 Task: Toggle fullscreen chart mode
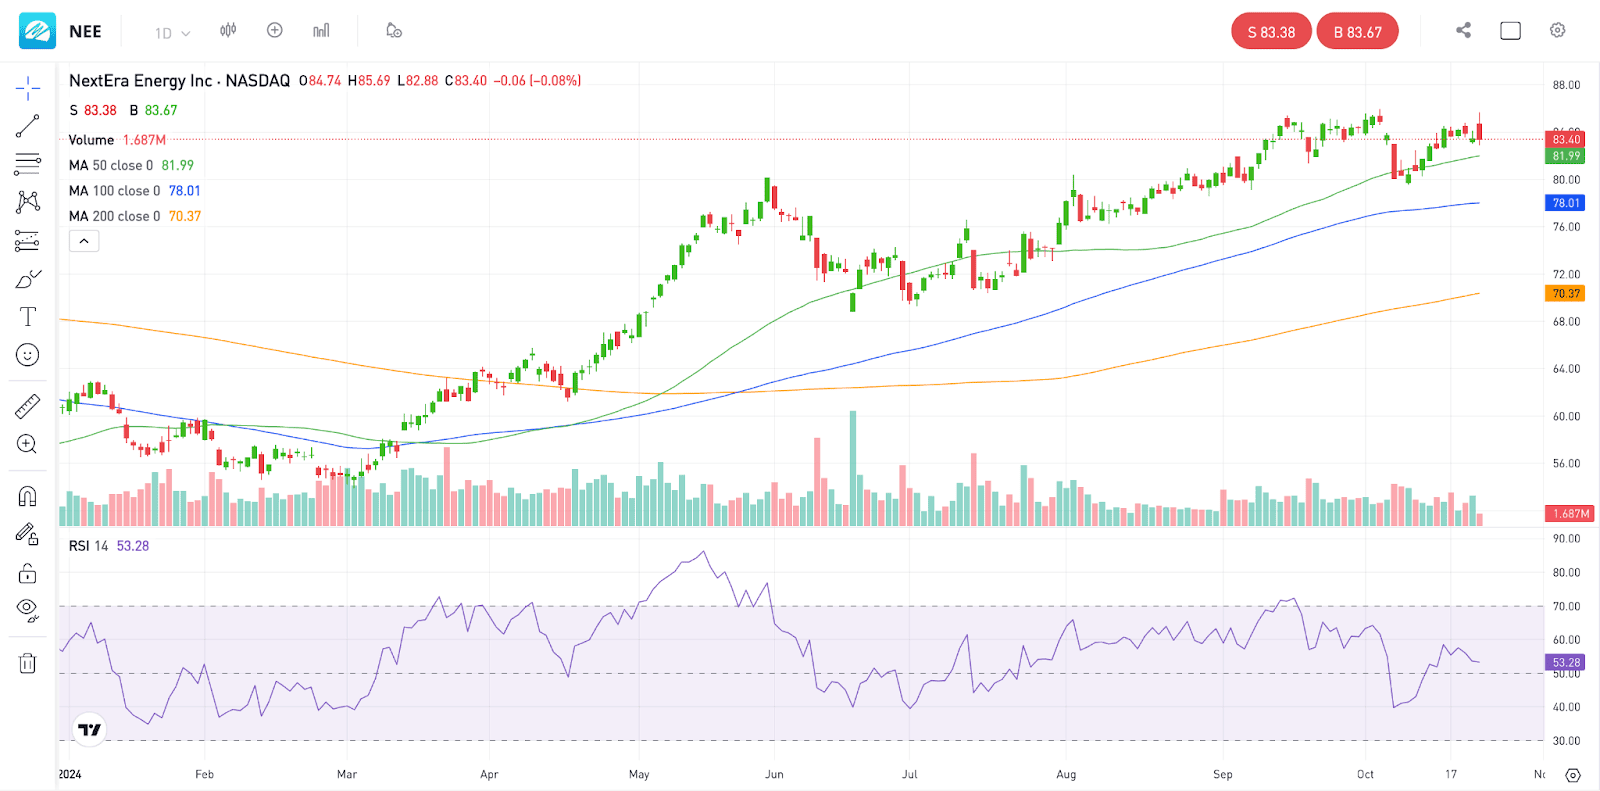pos(1510,31)
